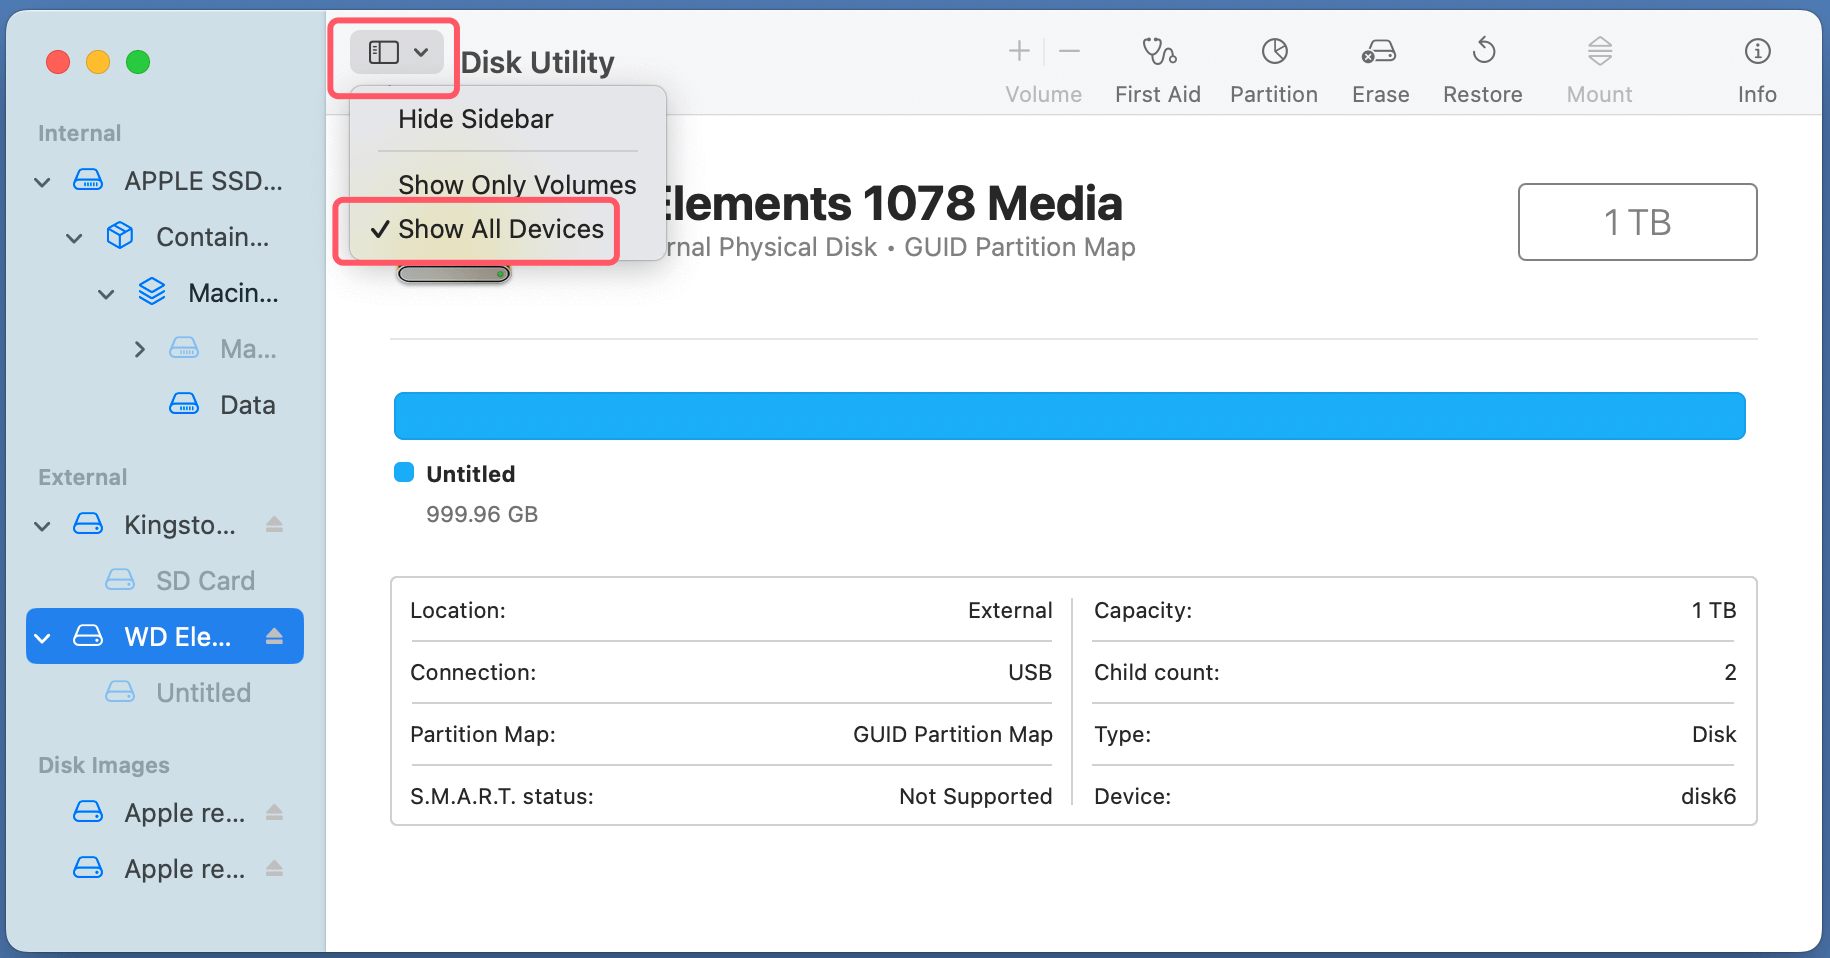This screenshot has height=958, width=1830.
Task: Collapse the APPLE SSD tree item
Action: click(42, 182)
